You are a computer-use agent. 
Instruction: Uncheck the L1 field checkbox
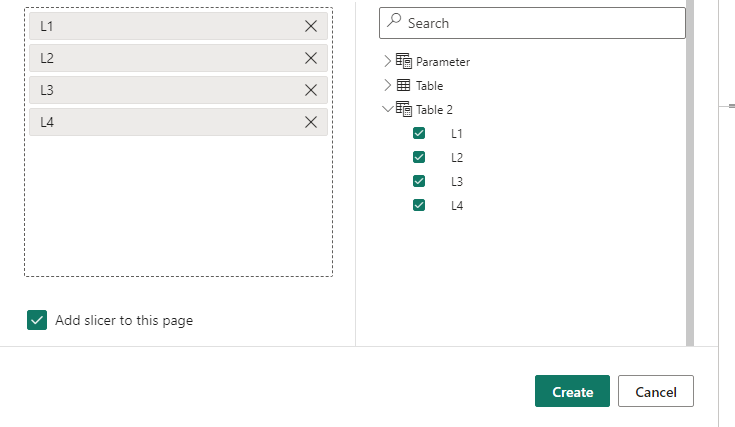[419, 133]
